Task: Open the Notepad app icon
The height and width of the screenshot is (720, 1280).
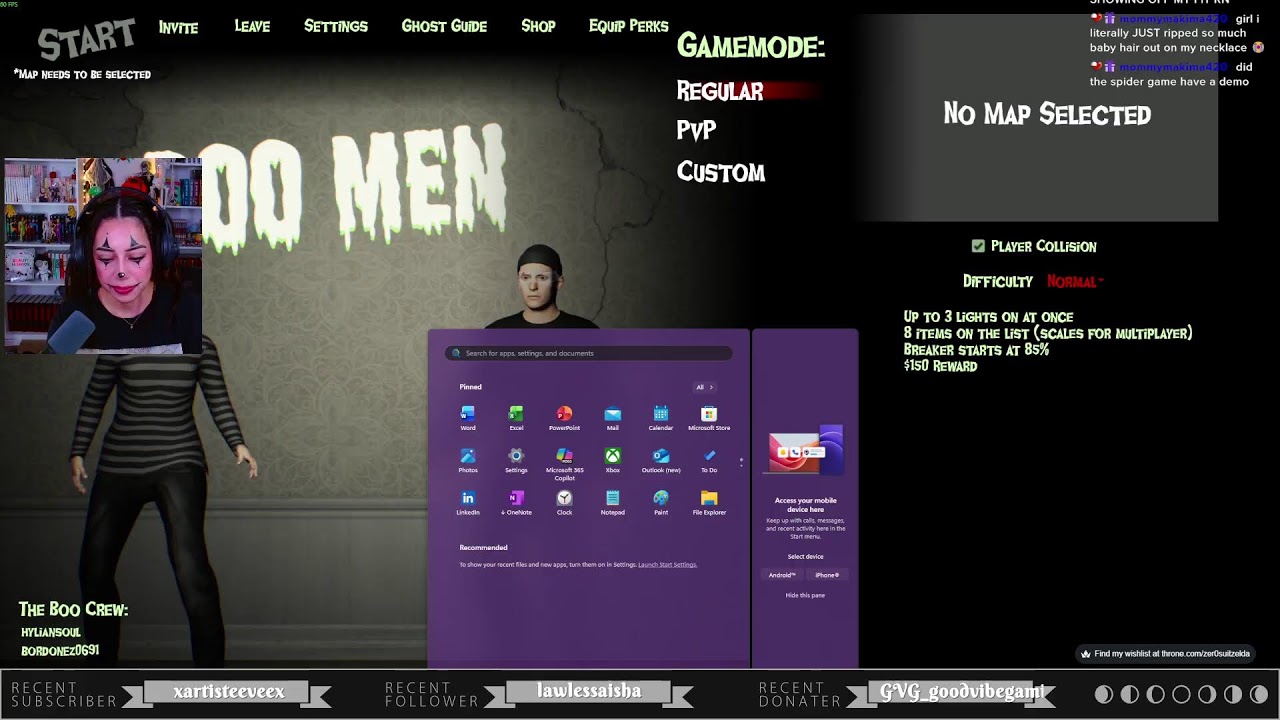Action: coord(612,499)
